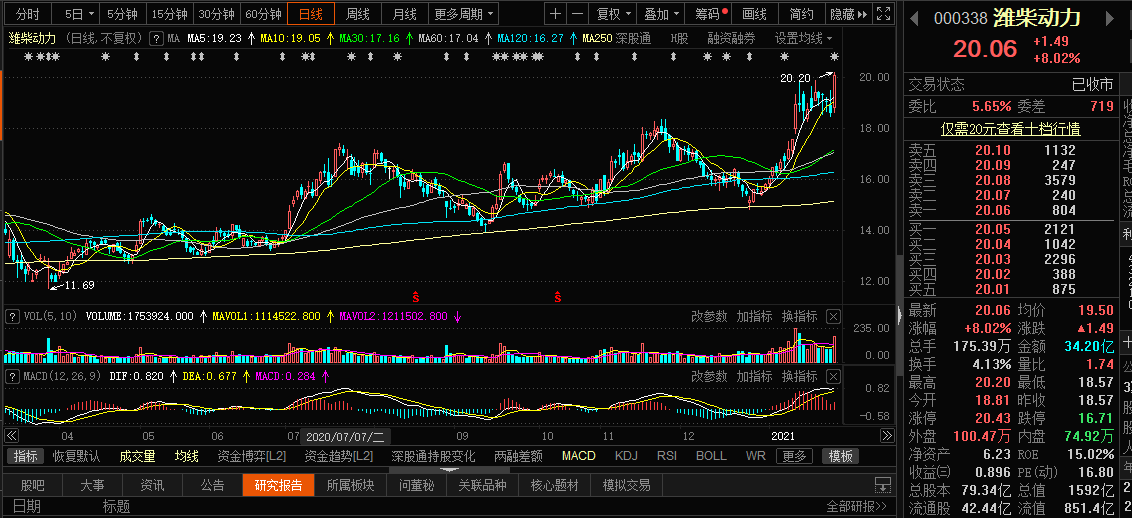This screenshot has width=1132, height=518.
Task: Click 改参数 in the VOL panel
Action: pos(709,316)
